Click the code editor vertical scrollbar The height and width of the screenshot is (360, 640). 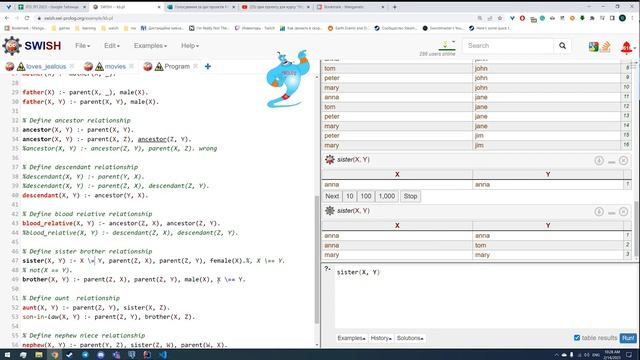coord(317,259)
